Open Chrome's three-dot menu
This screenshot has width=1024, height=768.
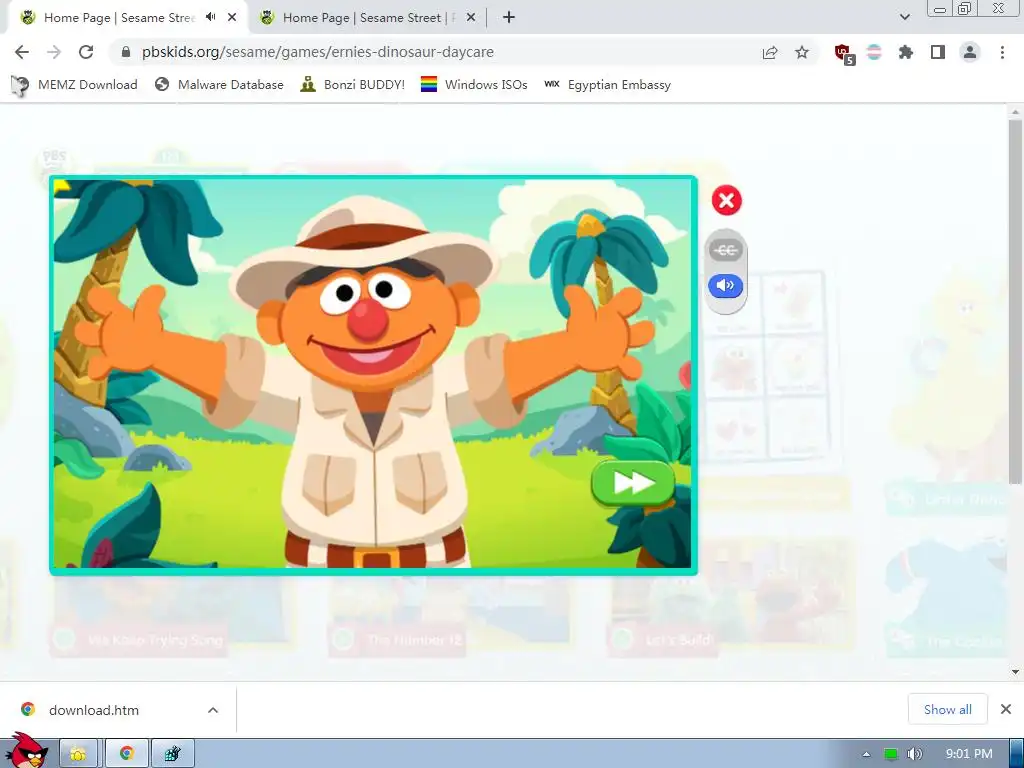(1002, 52)
